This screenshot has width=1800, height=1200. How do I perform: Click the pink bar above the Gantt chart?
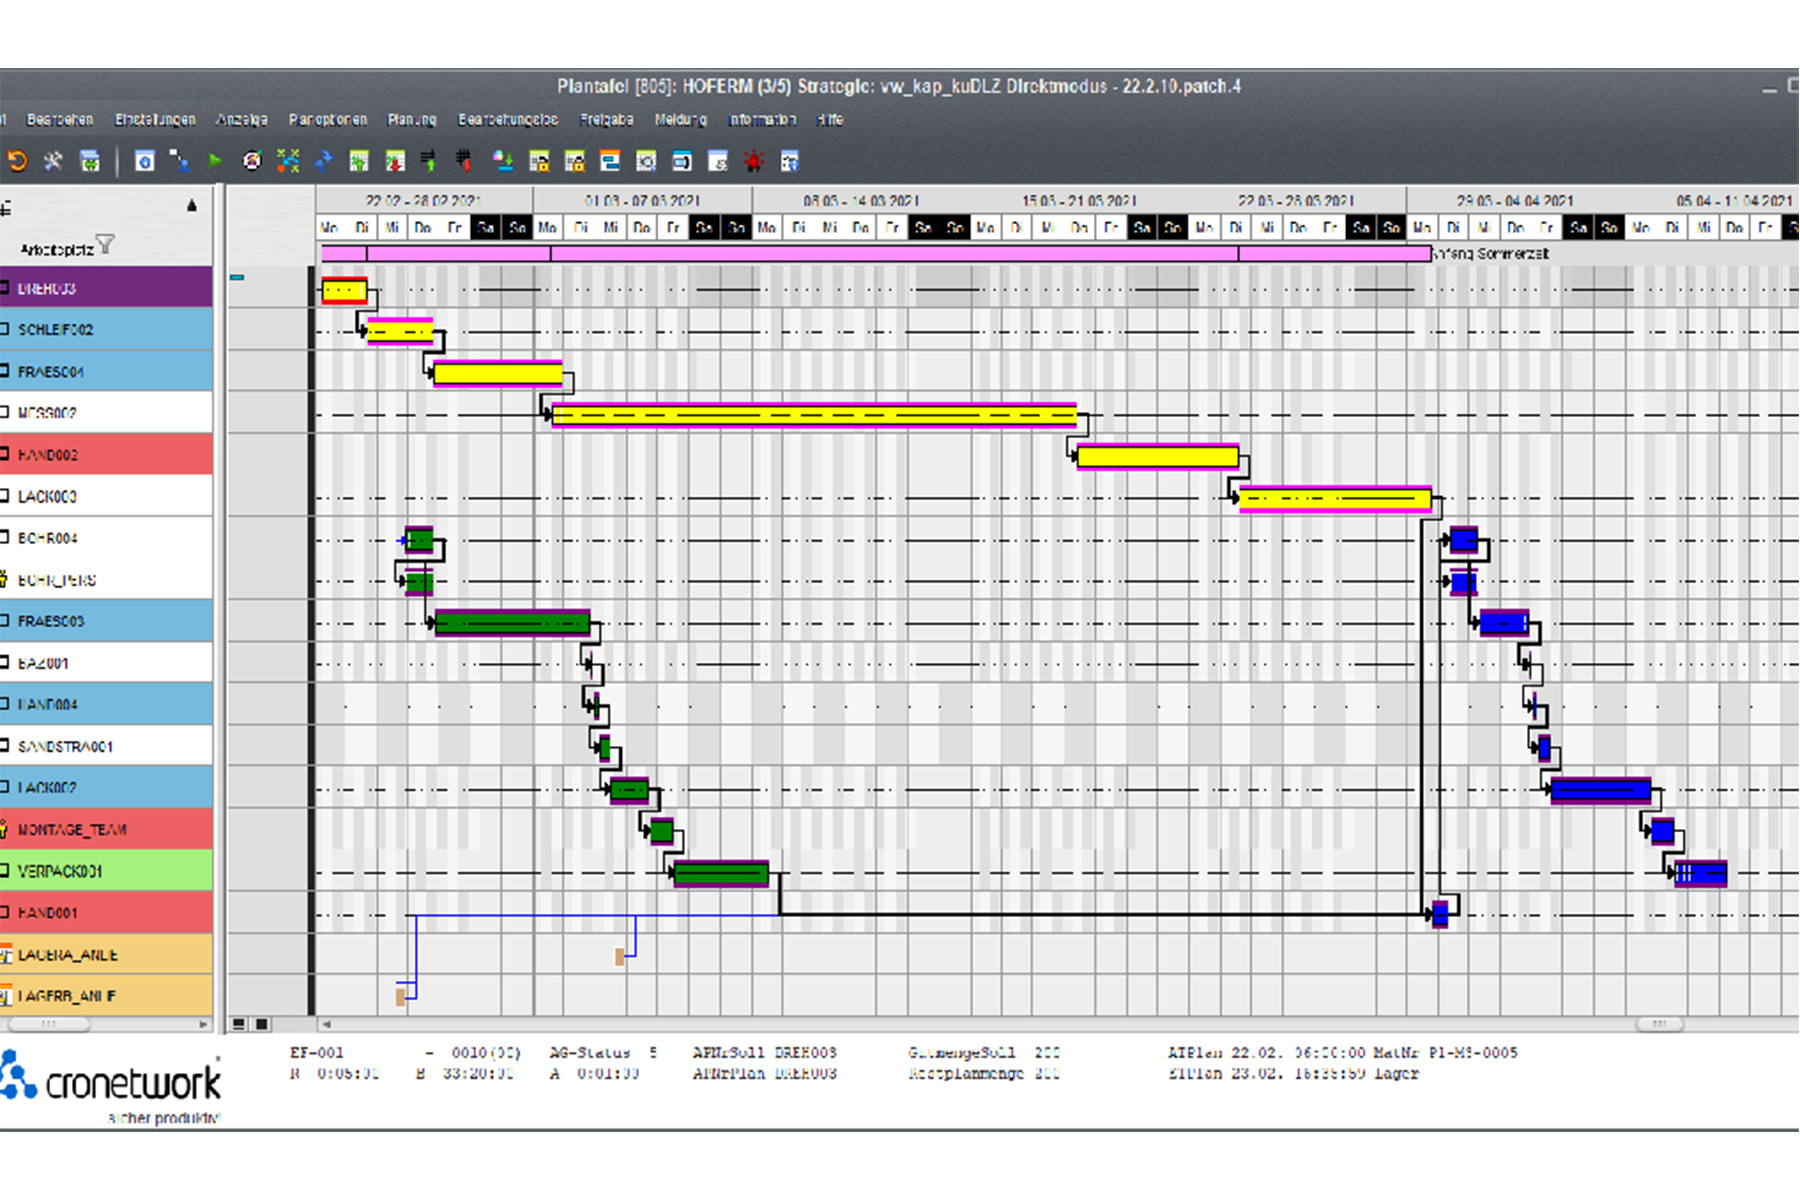click(875, 254)
